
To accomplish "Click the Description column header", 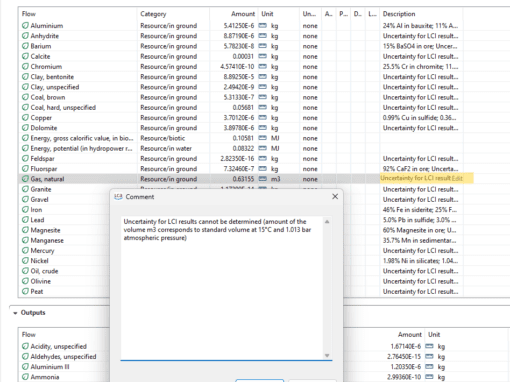I will (x=399, y=14).
